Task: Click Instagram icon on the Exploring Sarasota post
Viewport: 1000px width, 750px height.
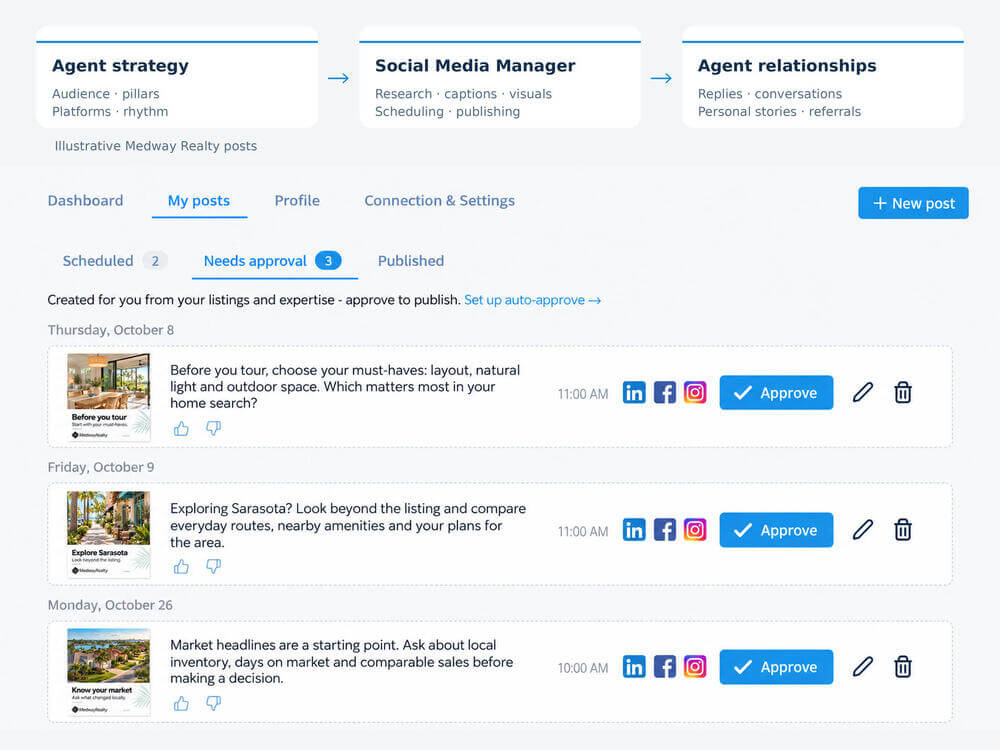Action: [695, 529]
